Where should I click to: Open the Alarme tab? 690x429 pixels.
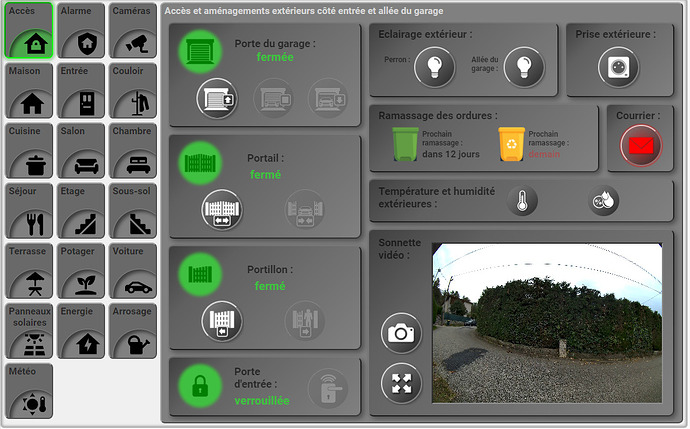click(80, 31)
